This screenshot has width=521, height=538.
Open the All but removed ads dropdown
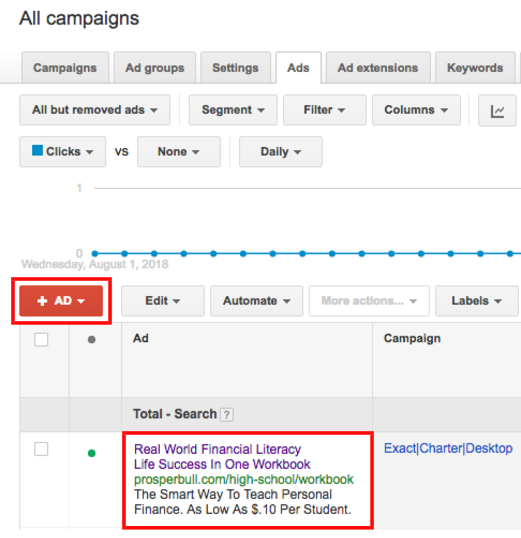pyautogui.click(x=95, y=110)
